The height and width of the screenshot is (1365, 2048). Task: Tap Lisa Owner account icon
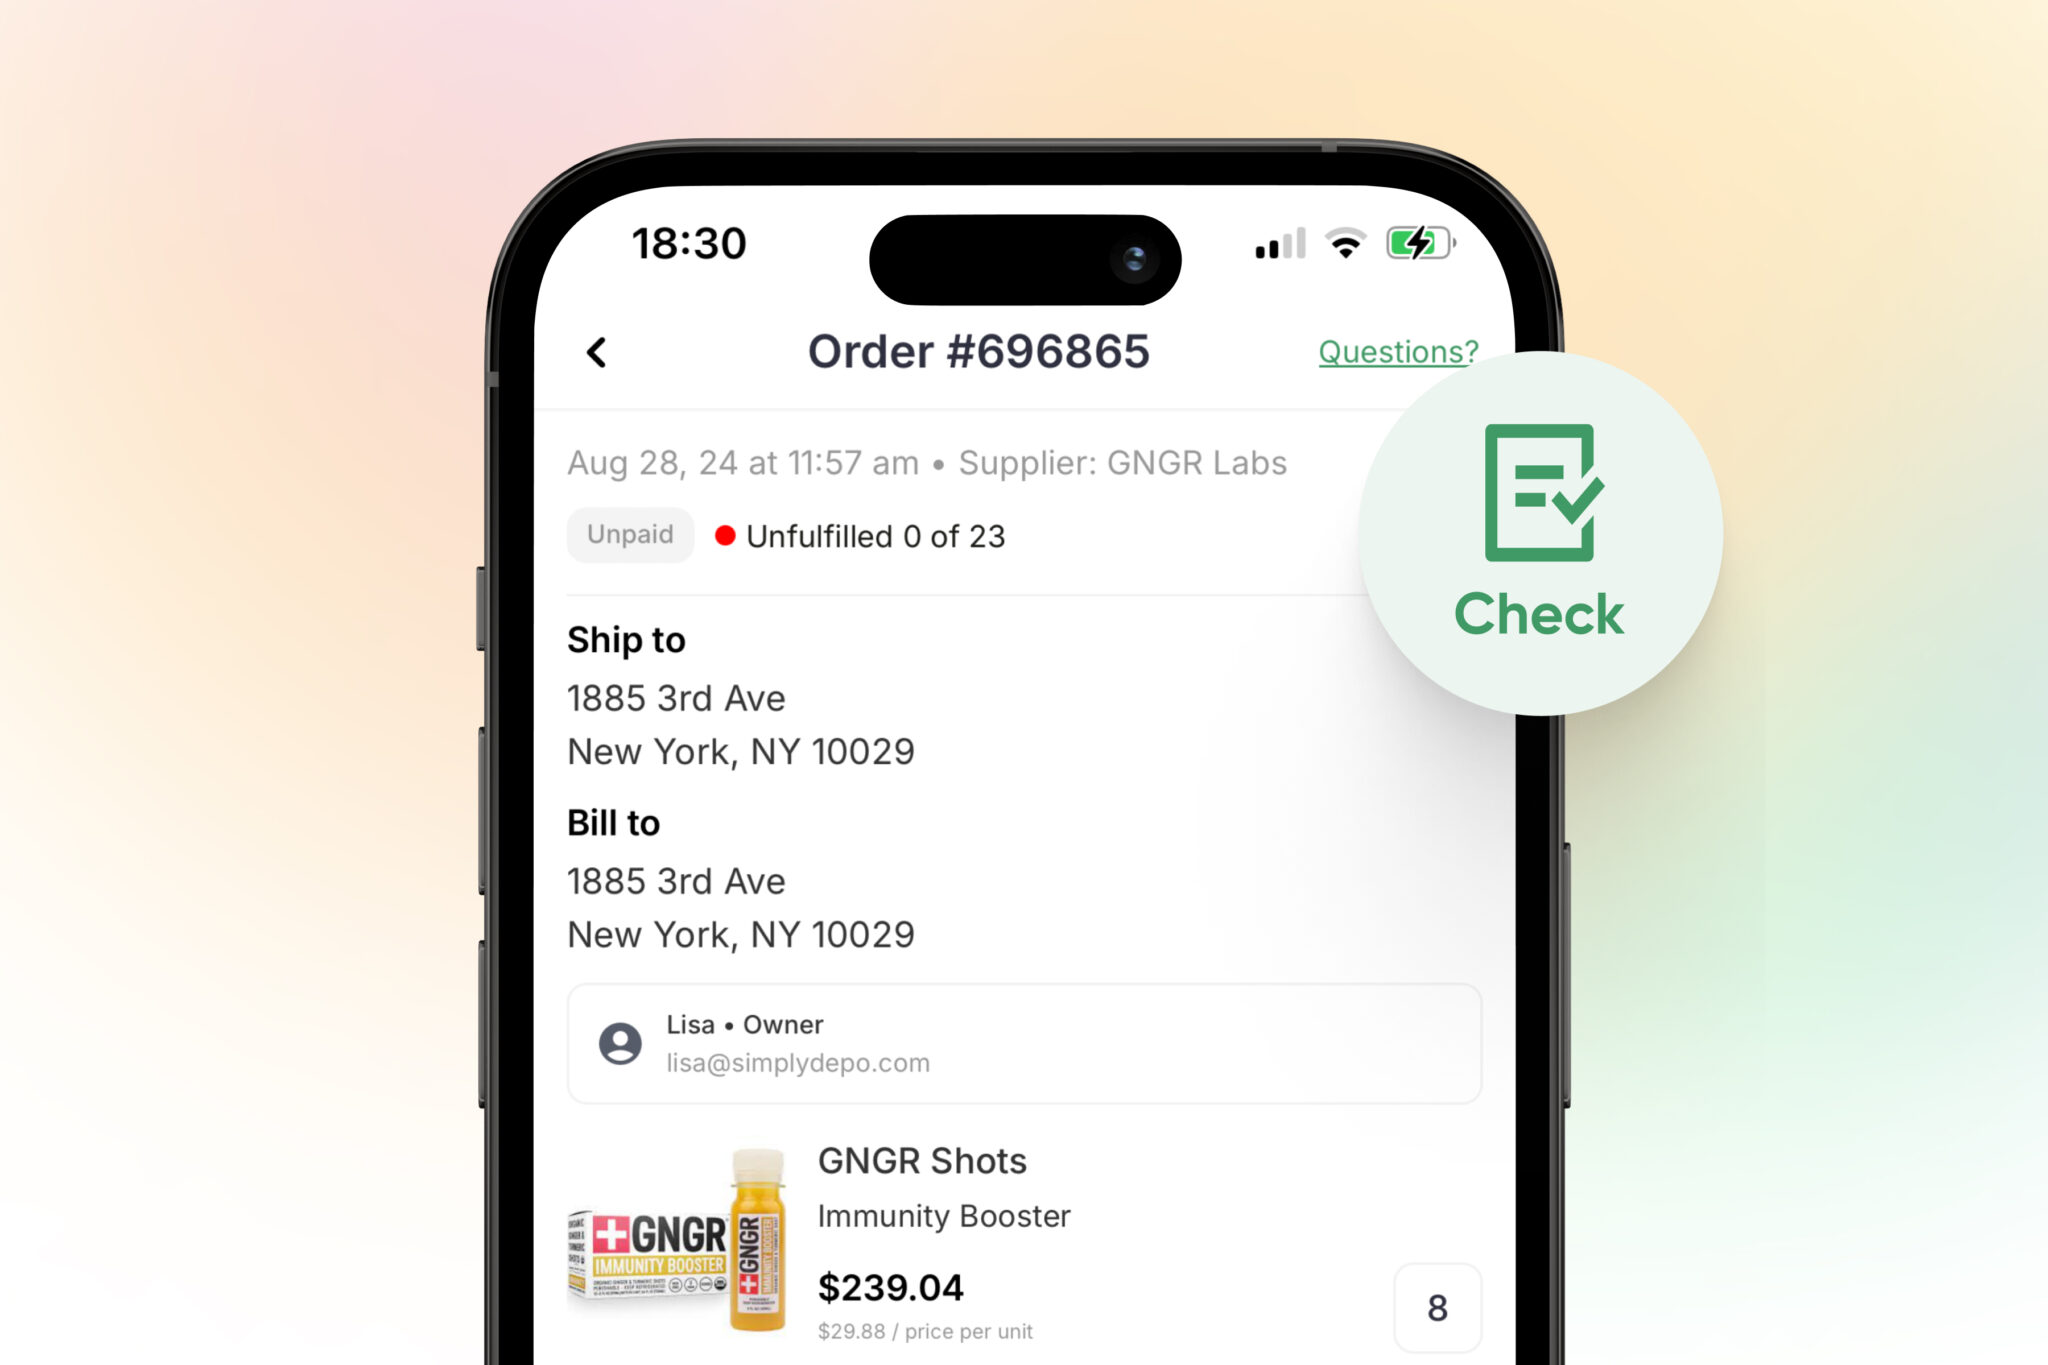620,1042
